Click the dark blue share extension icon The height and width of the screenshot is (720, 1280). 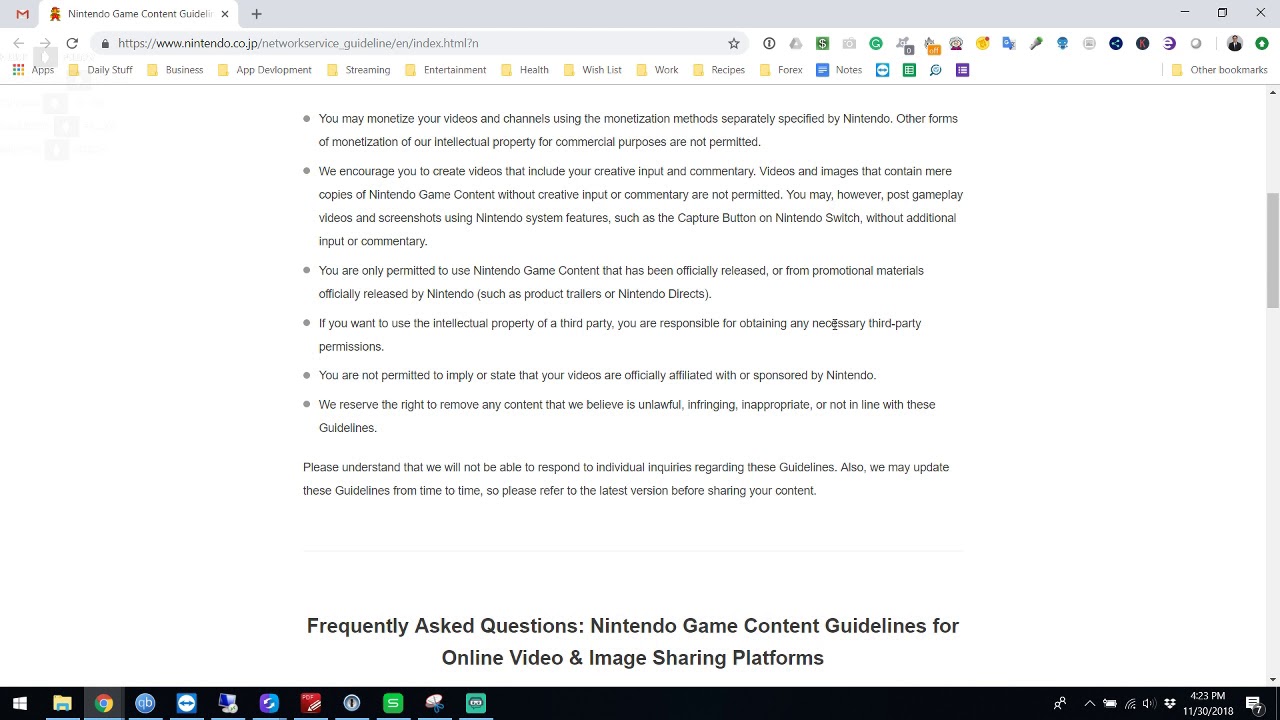point(1116,43)
